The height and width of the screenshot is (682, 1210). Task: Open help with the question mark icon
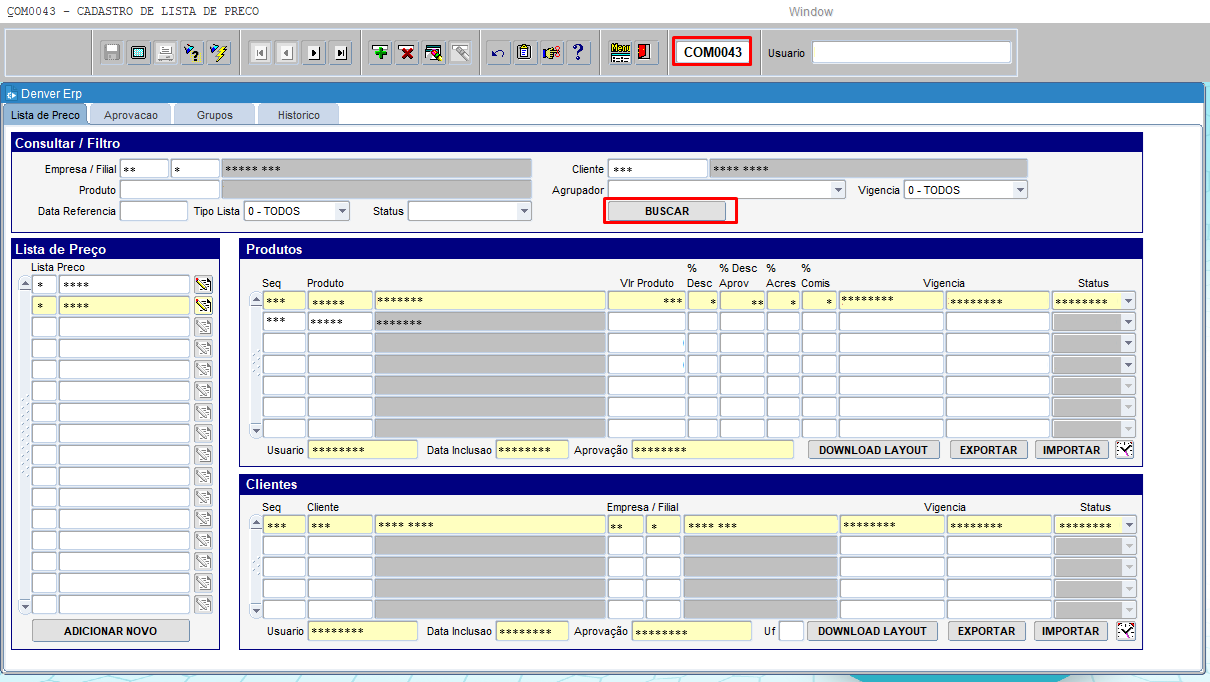point(577,53)
